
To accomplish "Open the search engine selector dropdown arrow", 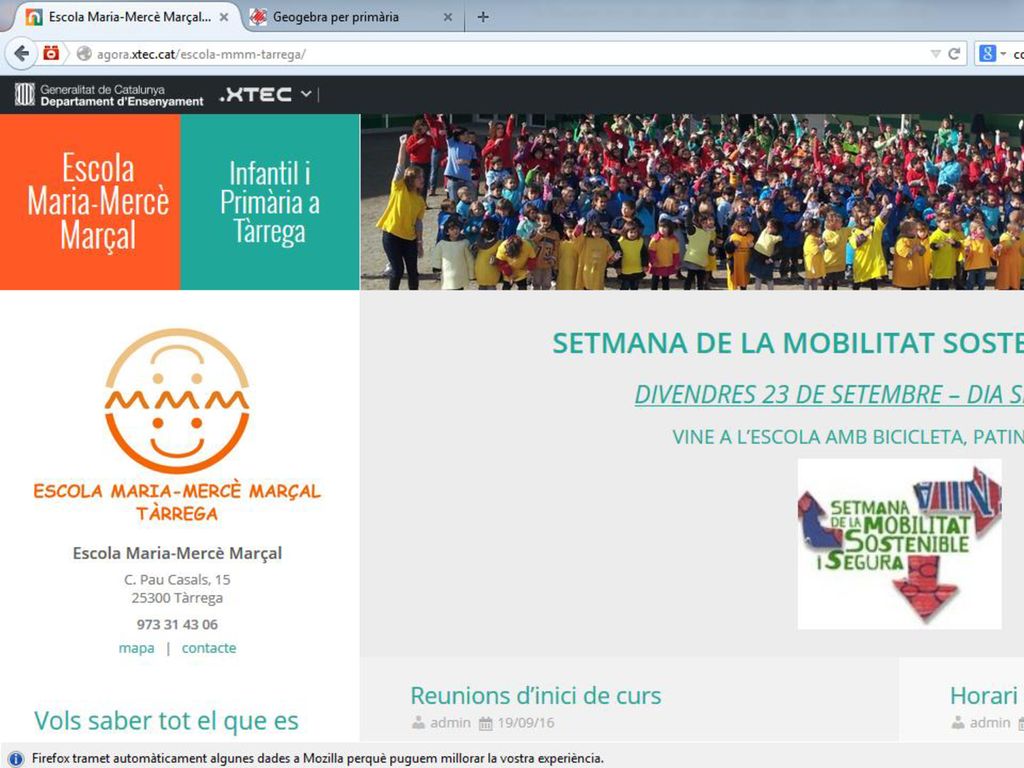I will point(1003,54).
